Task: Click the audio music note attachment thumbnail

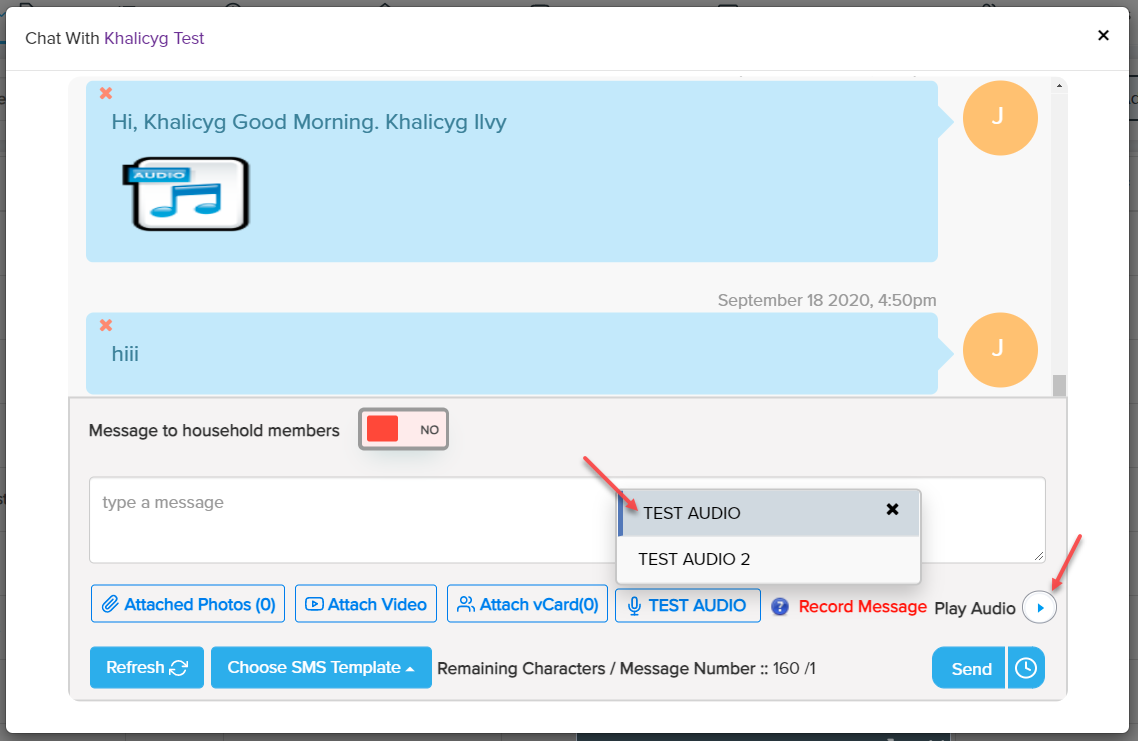Action: click(x=186, y=194)
